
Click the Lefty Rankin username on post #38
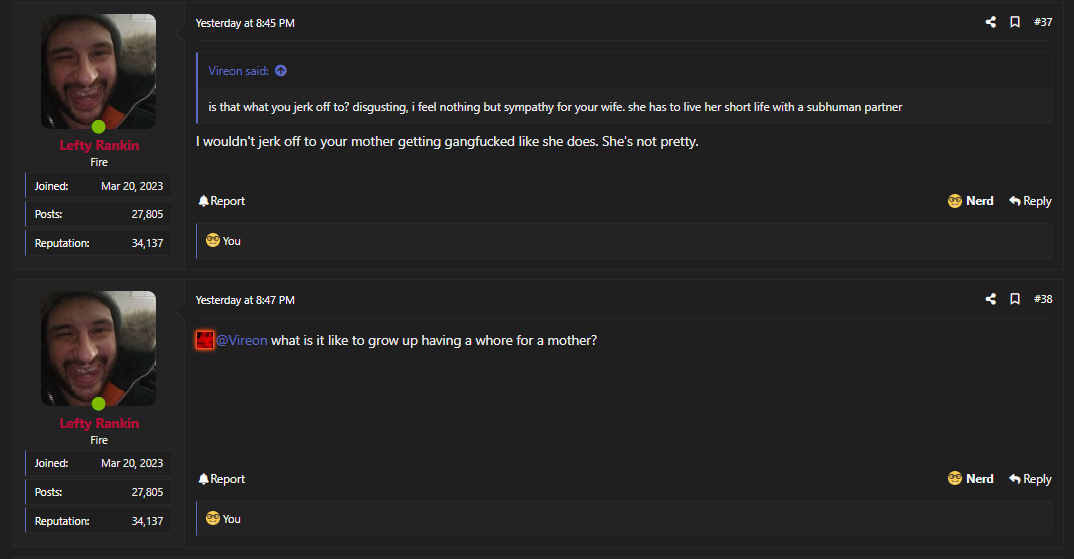click(99, 423)
